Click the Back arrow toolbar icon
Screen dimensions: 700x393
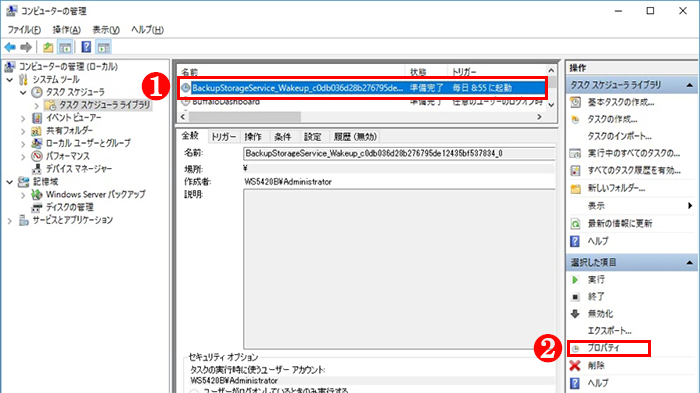(10, 47)
